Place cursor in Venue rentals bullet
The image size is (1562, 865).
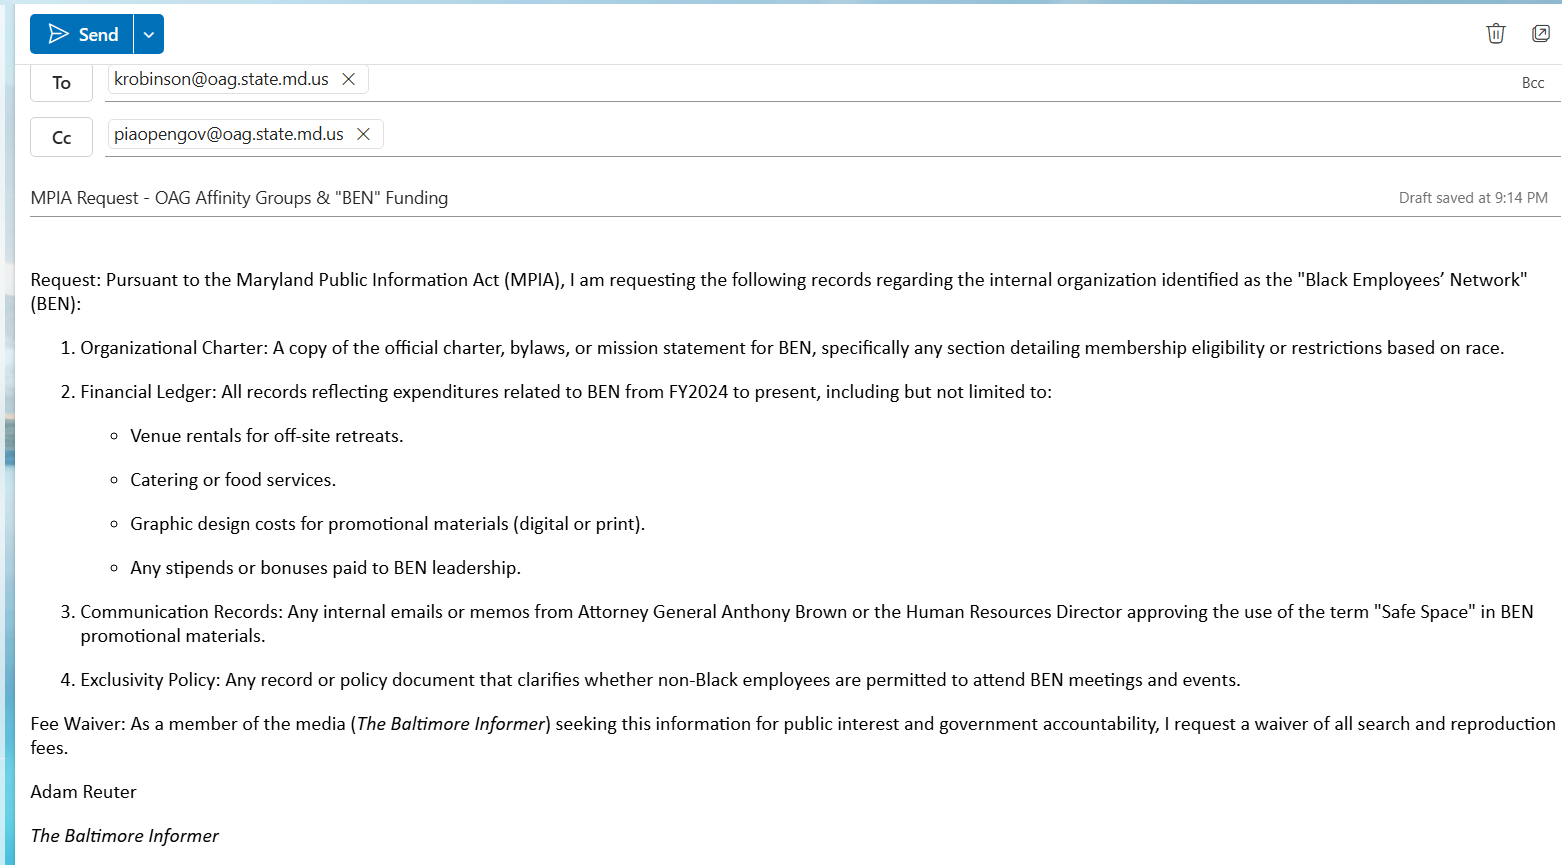coord(266,436)
